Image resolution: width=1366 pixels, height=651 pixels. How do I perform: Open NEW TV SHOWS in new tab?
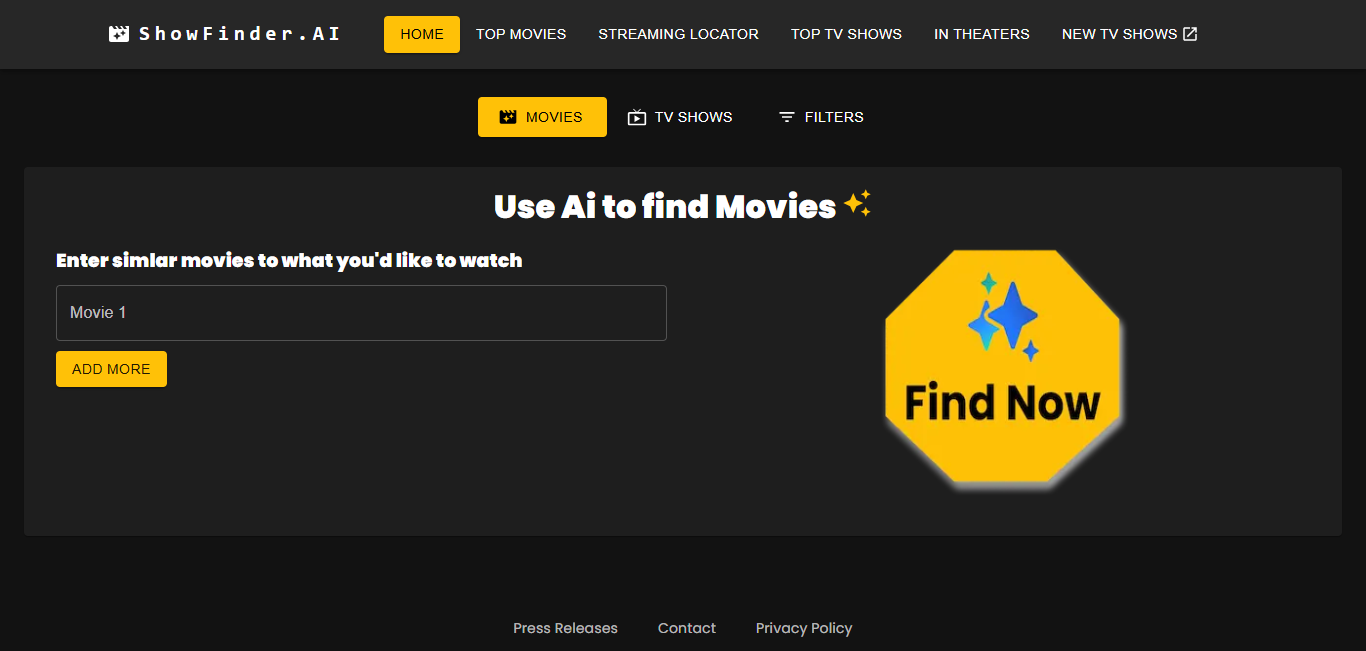point(1119,33)
